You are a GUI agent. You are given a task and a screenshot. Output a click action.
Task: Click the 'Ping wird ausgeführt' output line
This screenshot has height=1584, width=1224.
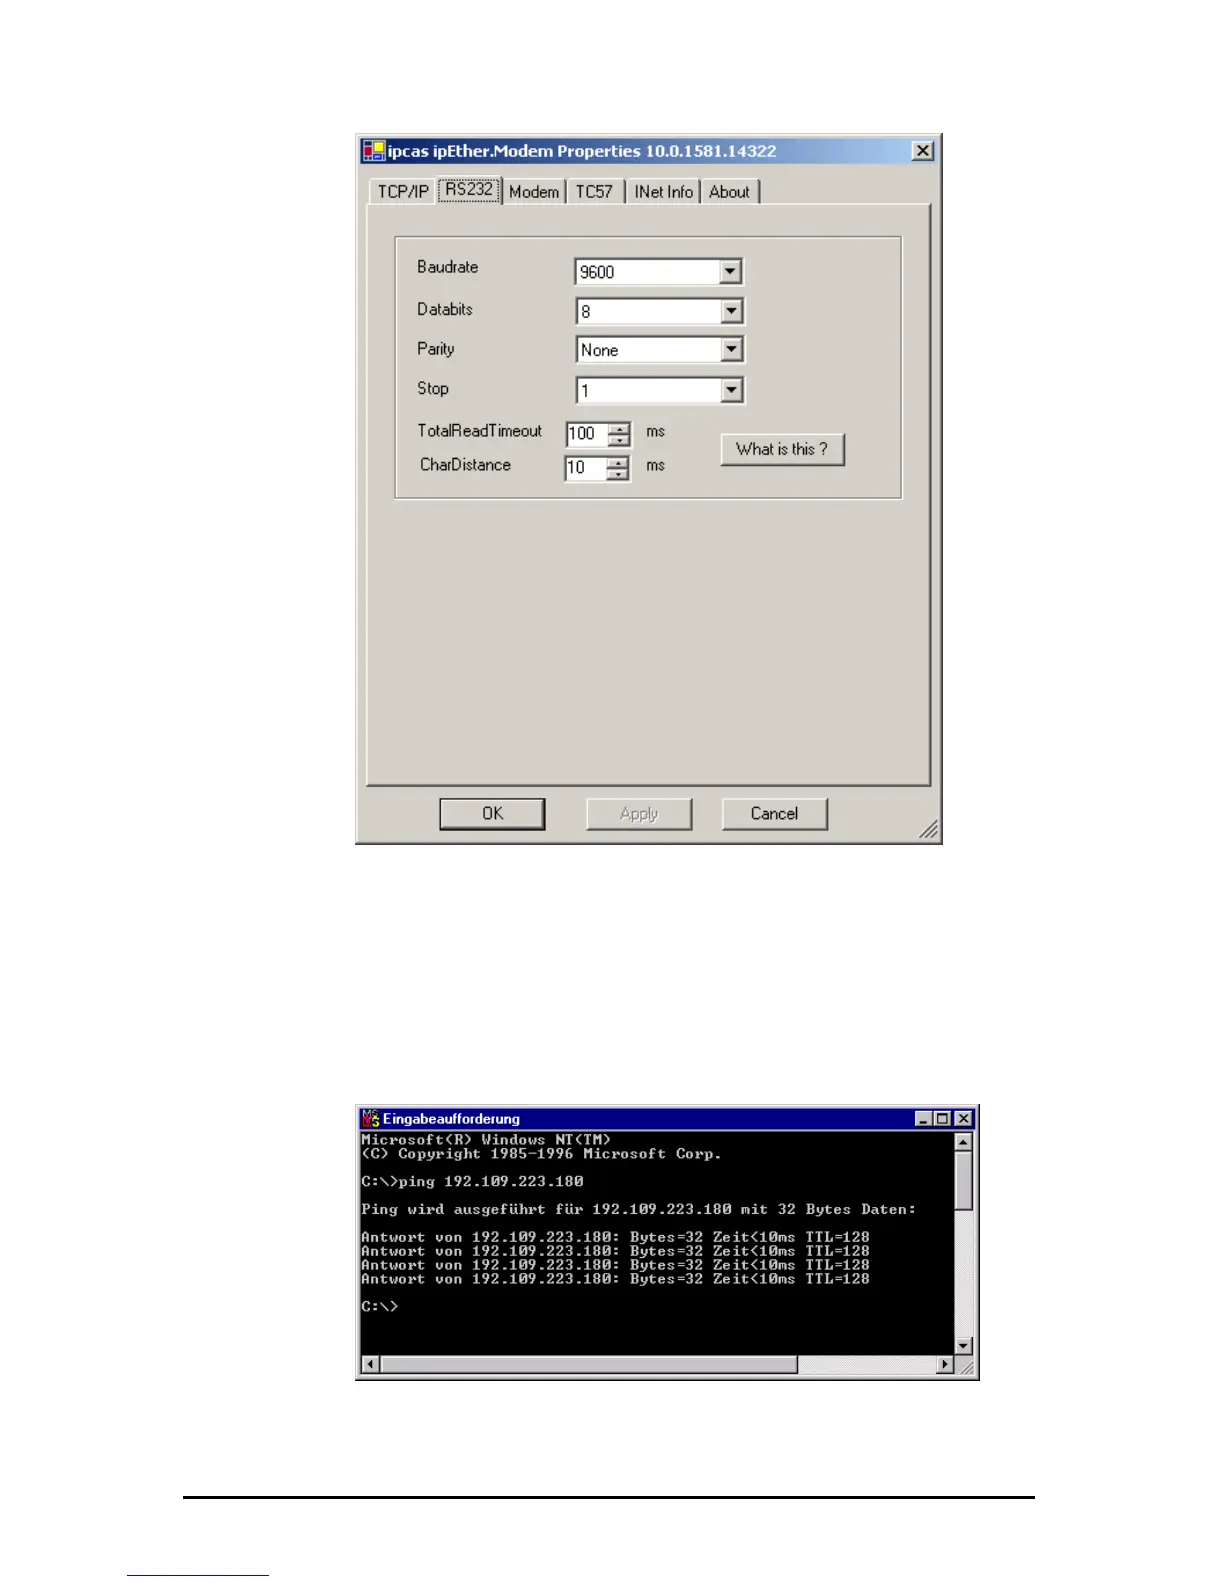[638, 1209]
